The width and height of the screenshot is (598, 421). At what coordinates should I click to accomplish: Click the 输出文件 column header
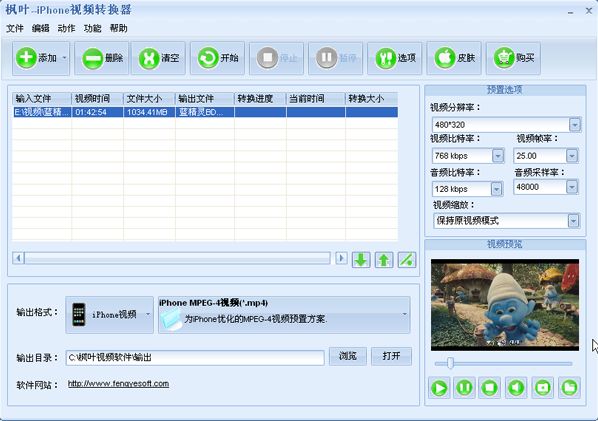[x=205, y=99]
